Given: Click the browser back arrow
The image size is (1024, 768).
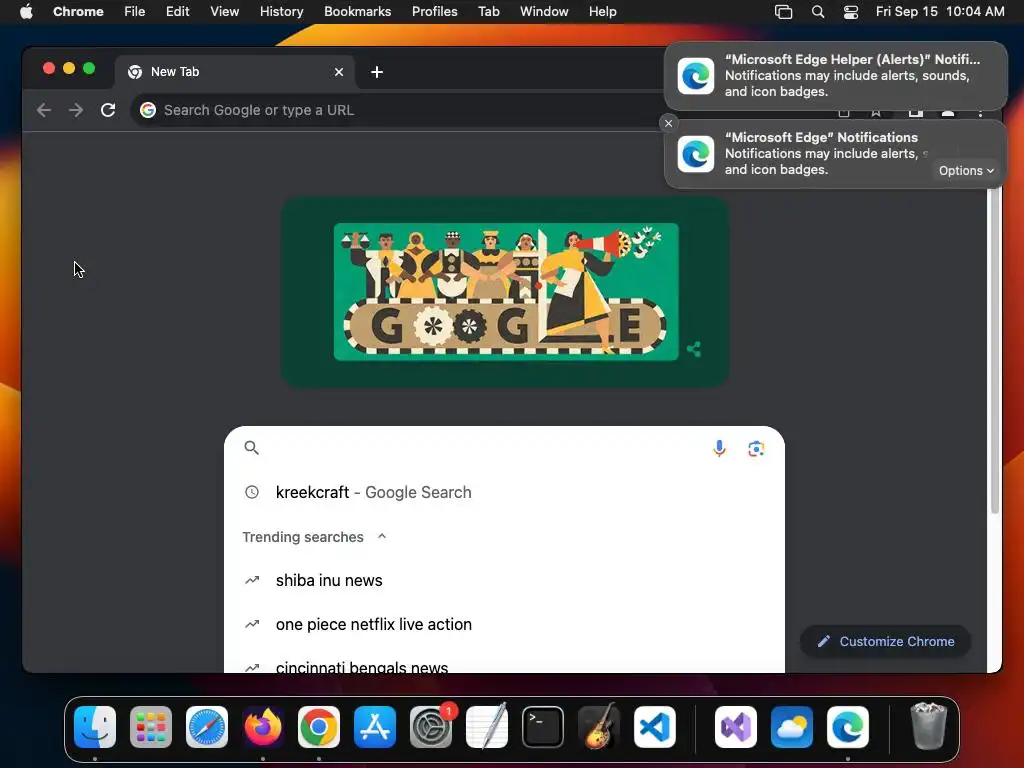Looking at the screenshot, I should pyautogui.click(x=44, y=110).
